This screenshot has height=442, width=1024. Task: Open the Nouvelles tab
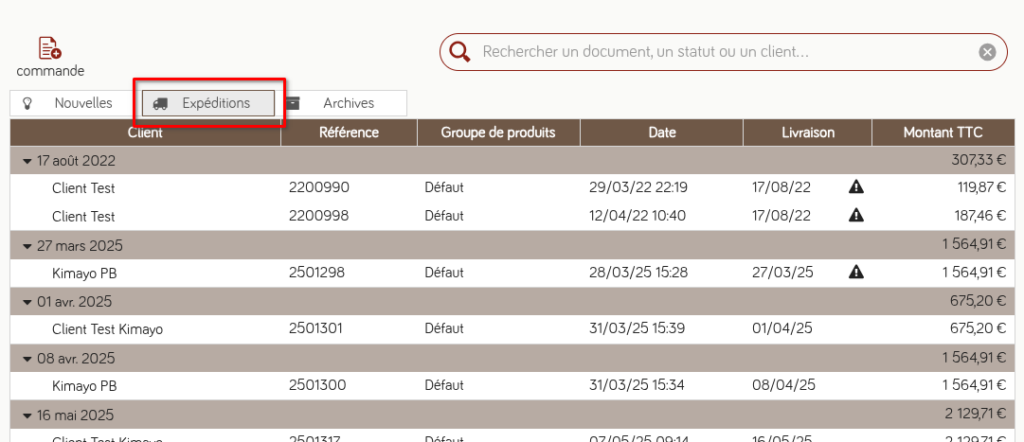pyautogui.click(x=70, y=103)
